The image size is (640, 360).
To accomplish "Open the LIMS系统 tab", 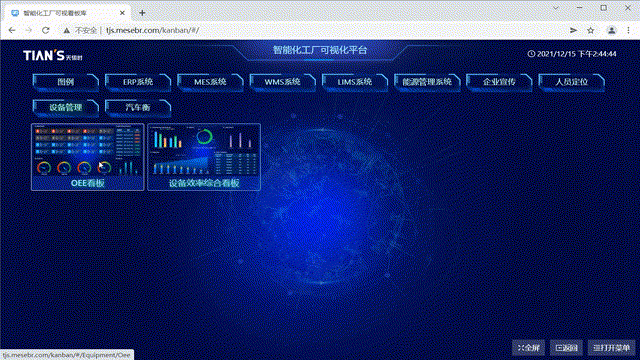I will coord(355,82).
